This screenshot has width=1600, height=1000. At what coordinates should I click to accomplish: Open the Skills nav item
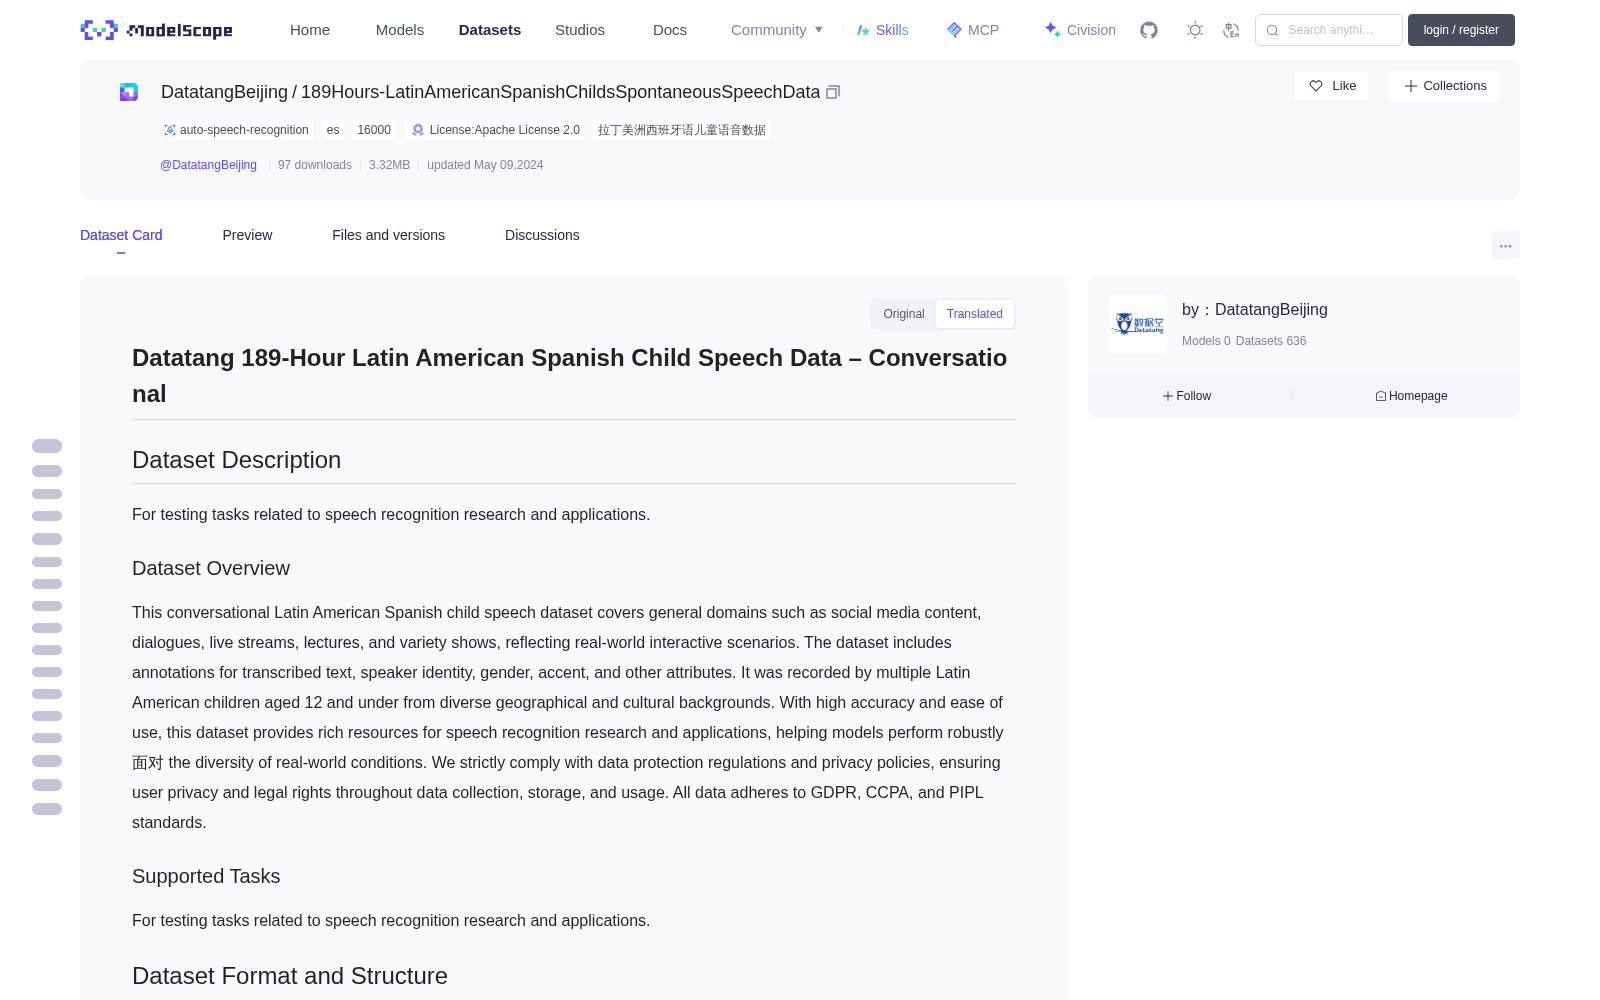(882, 30)
